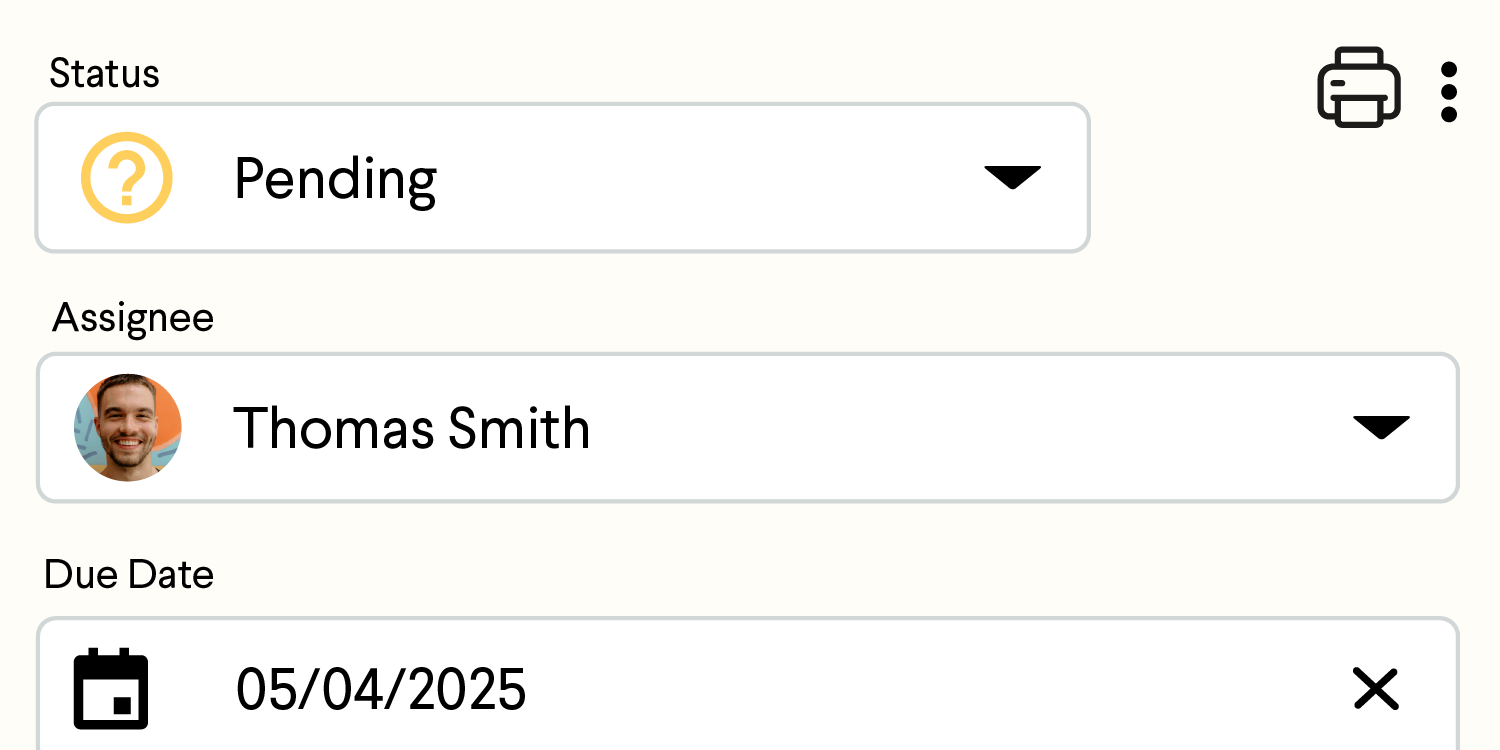
Task: Open the Thomas Smith assignee selector
Action: pos(748,428)
